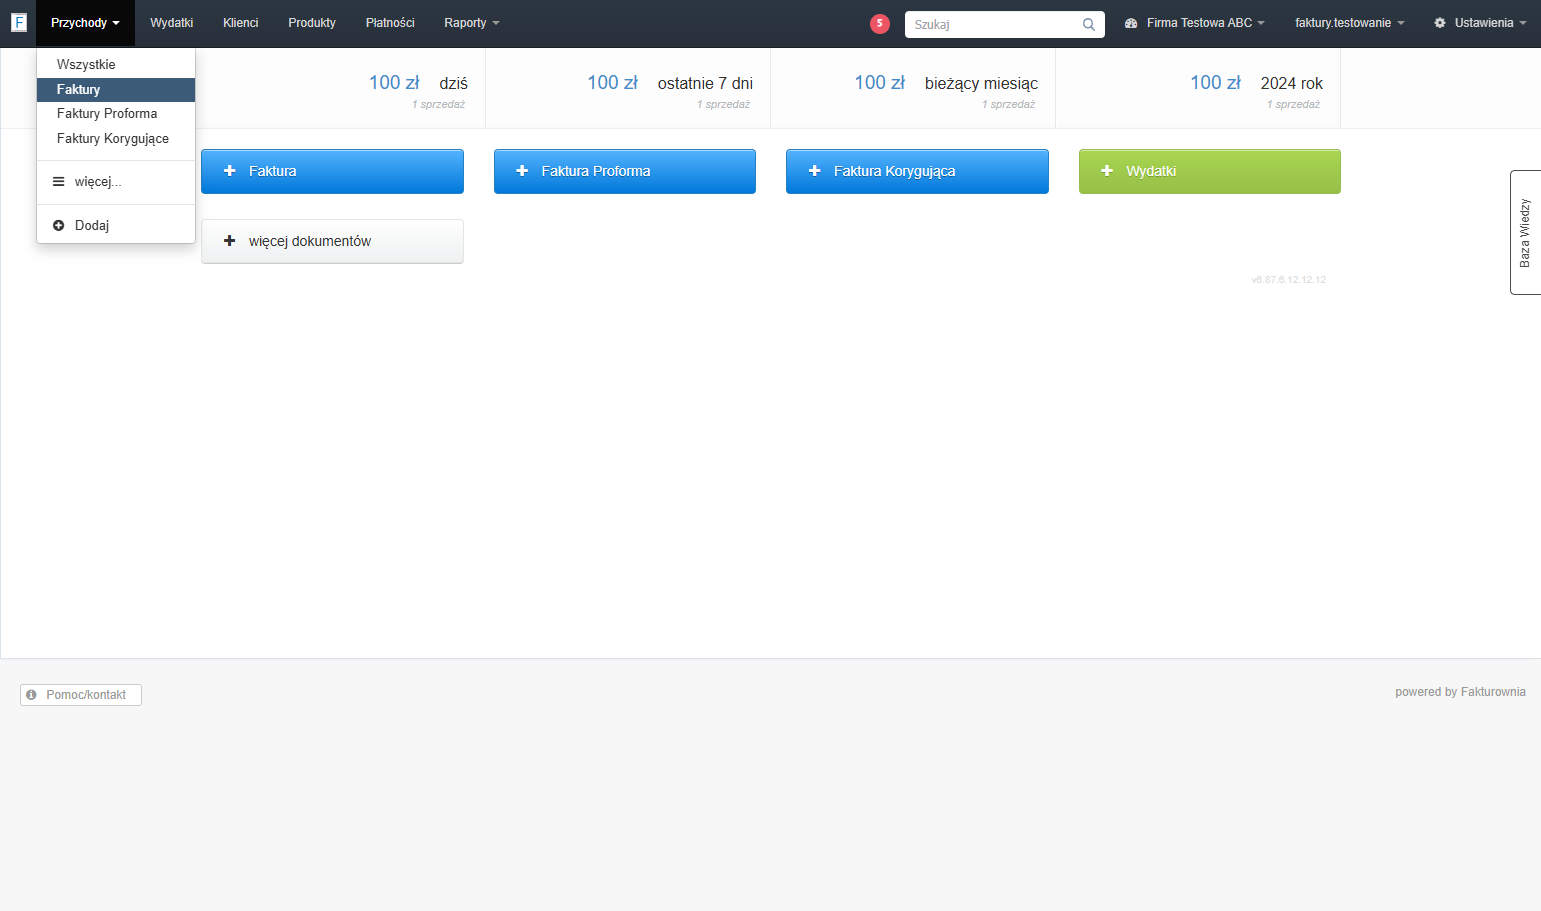
Task: Open Klienci in the top navigation
Action: 241,23
